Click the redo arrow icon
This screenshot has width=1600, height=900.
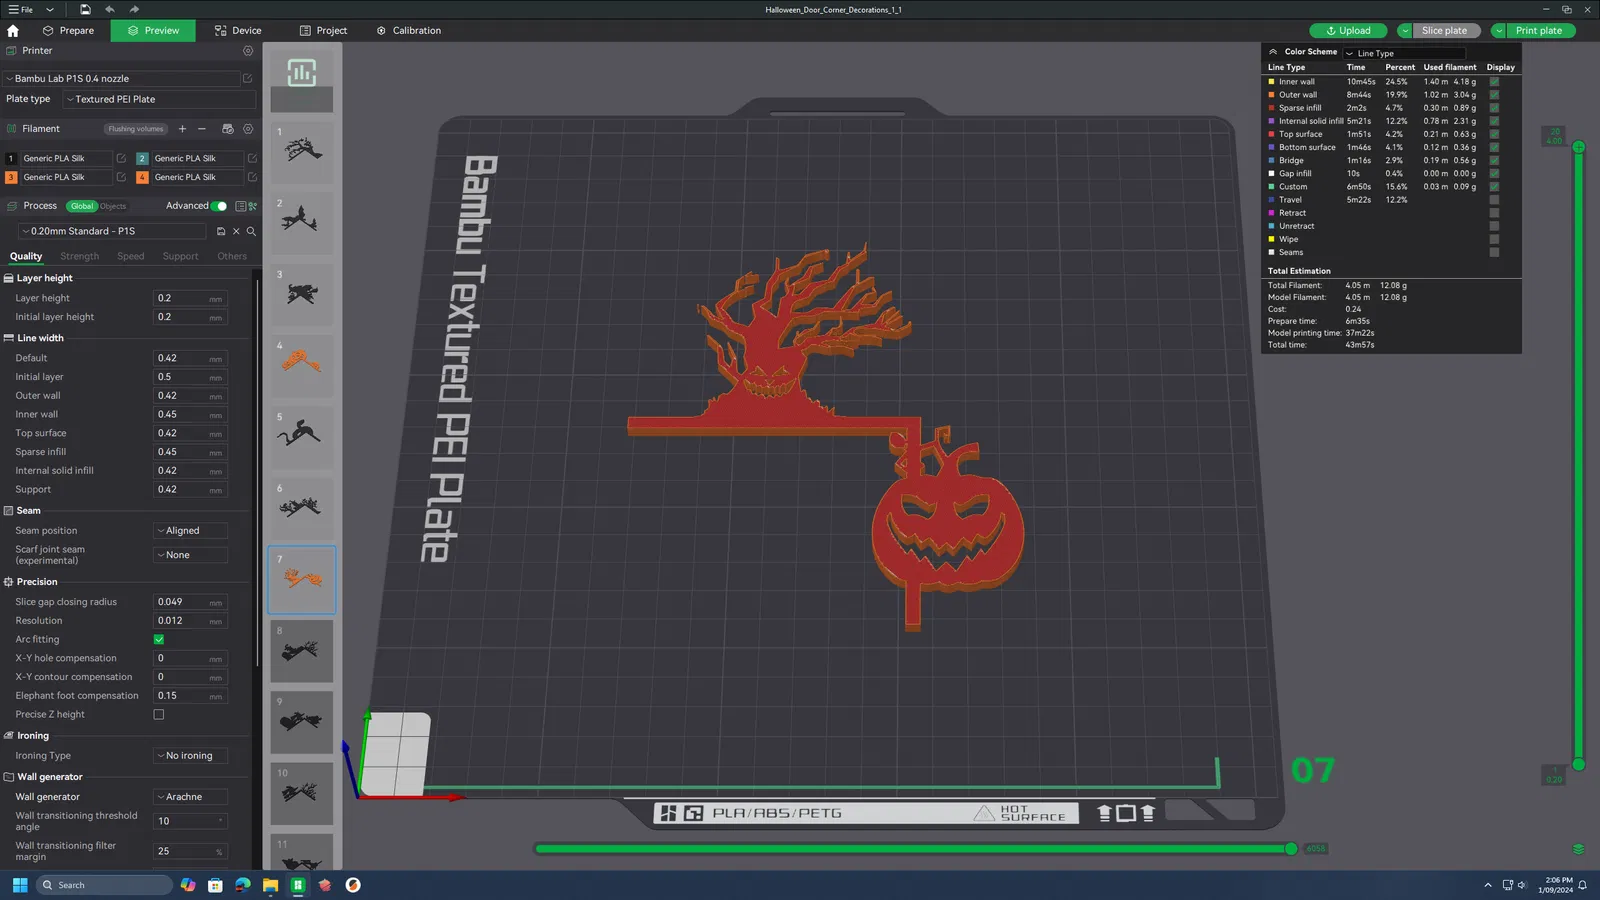point(134,9)
